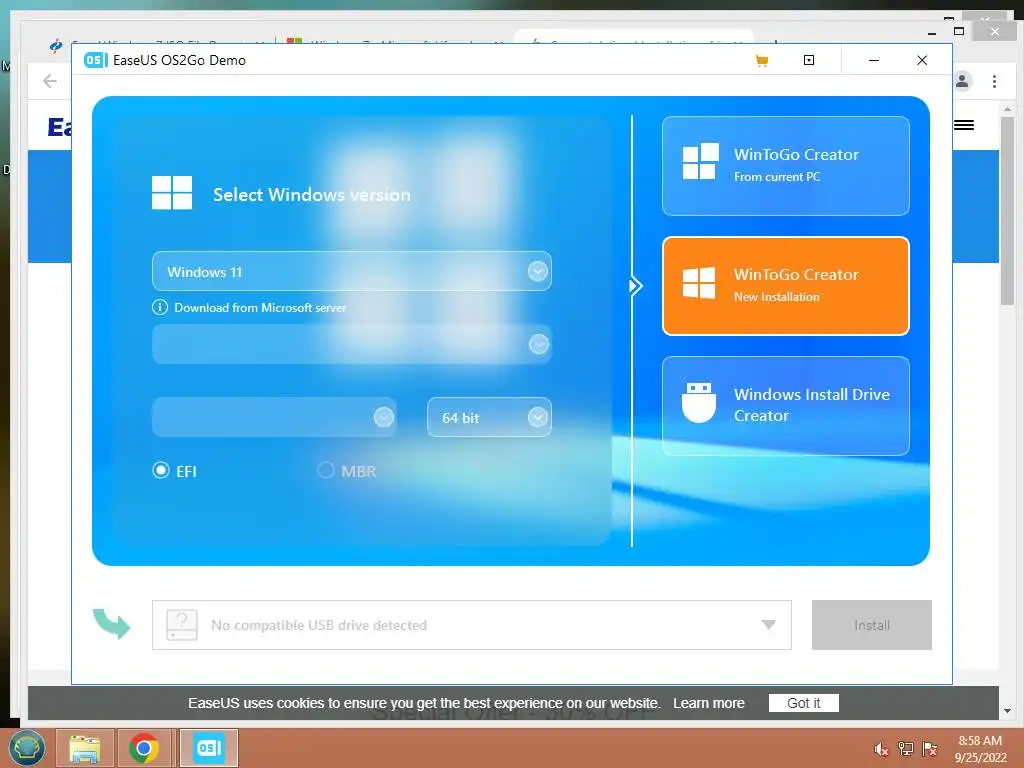Click the grayed Install button
Screen dimensions: 1024x768
pyautogui.click(x=872, y=625)
